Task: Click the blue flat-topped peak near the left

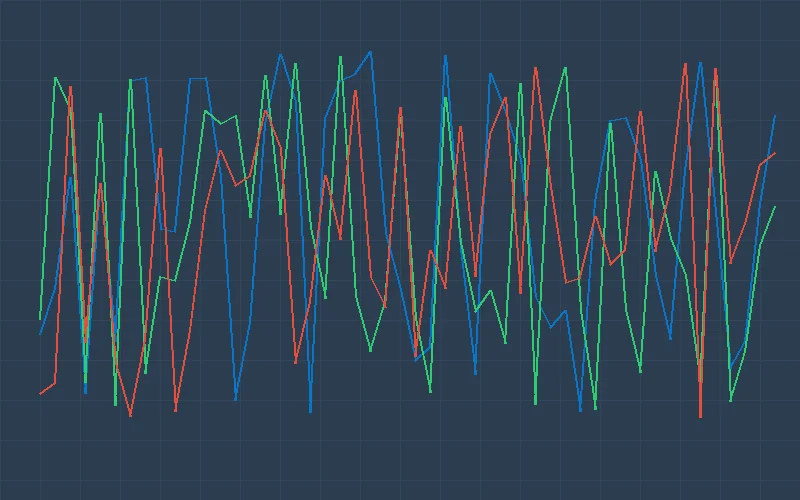Action: [138, 79]
